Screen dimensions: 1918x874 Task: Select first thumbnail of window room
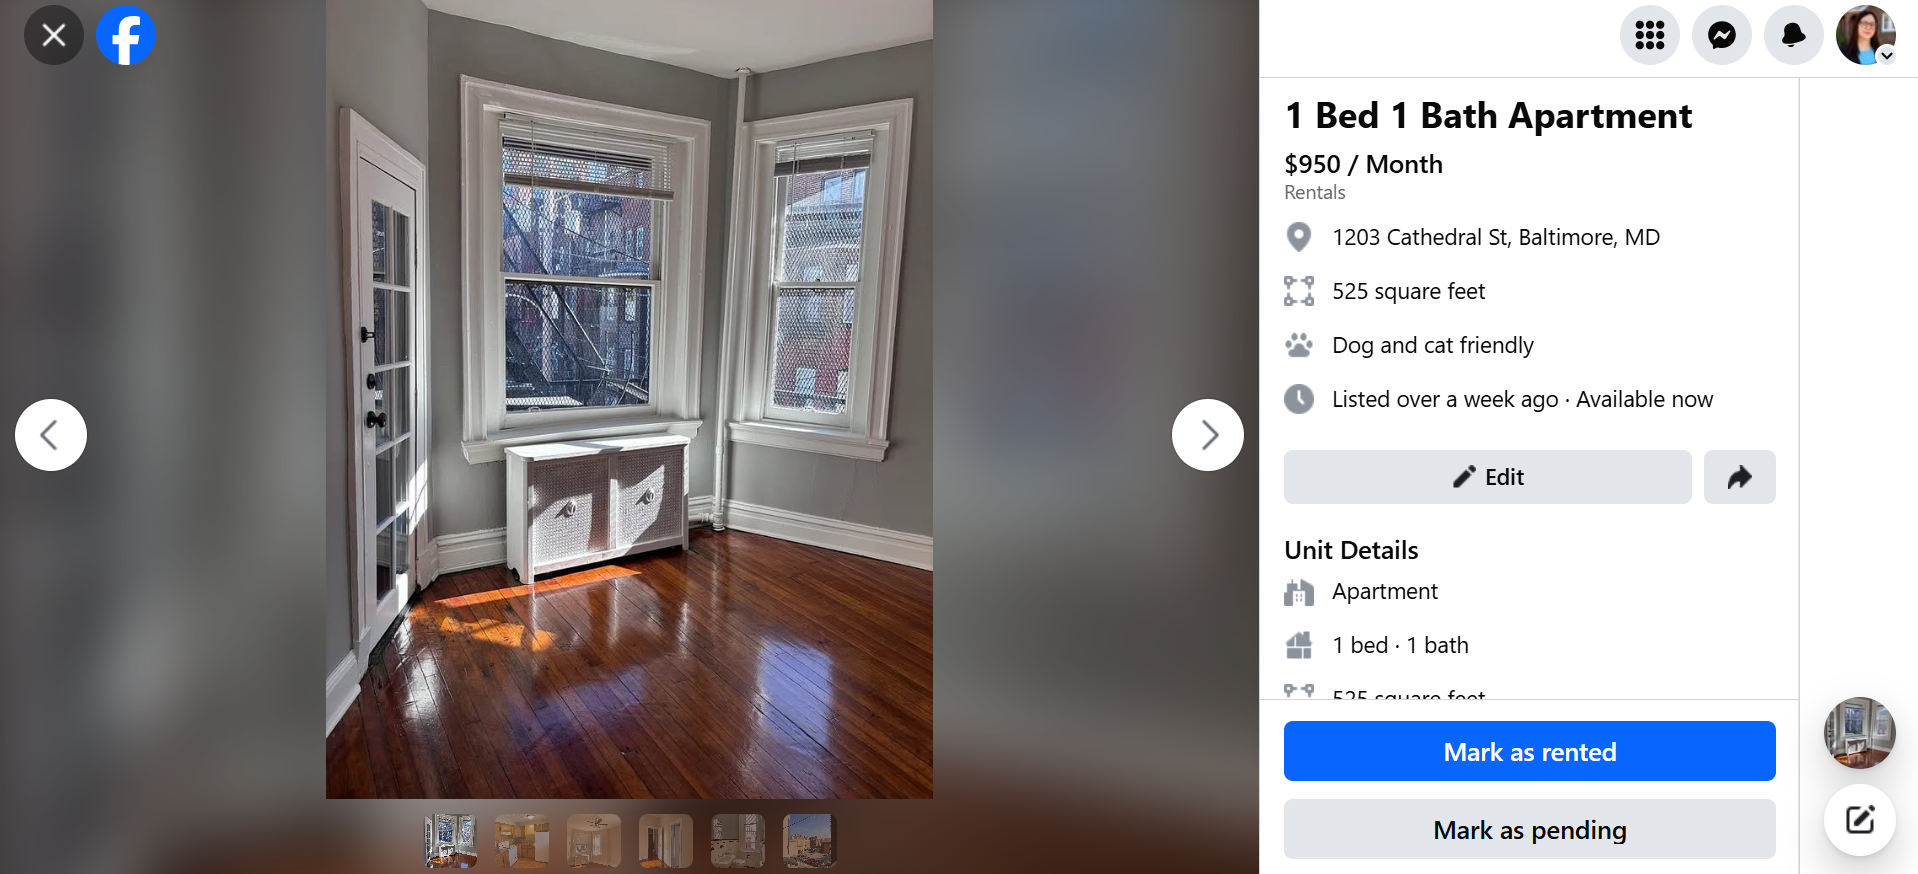(450, 840)
